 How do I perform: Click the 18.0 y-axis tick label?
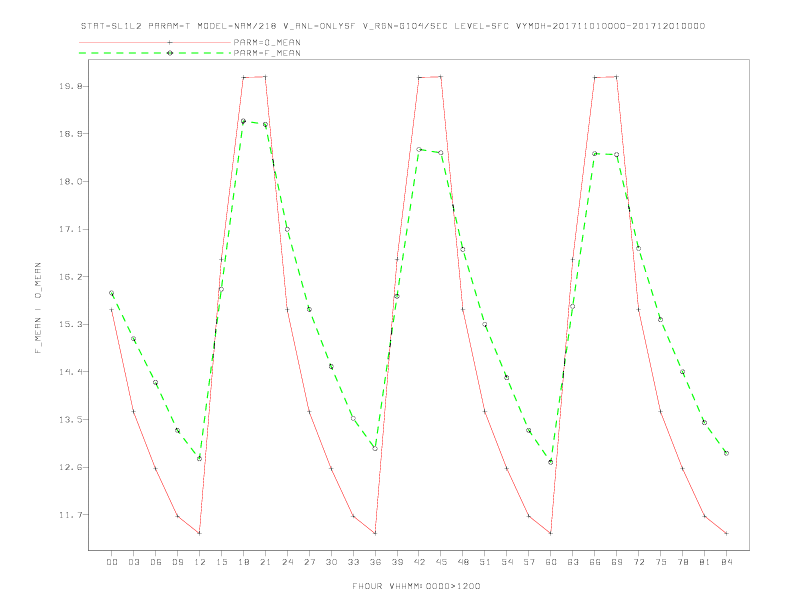coord(70,182)
